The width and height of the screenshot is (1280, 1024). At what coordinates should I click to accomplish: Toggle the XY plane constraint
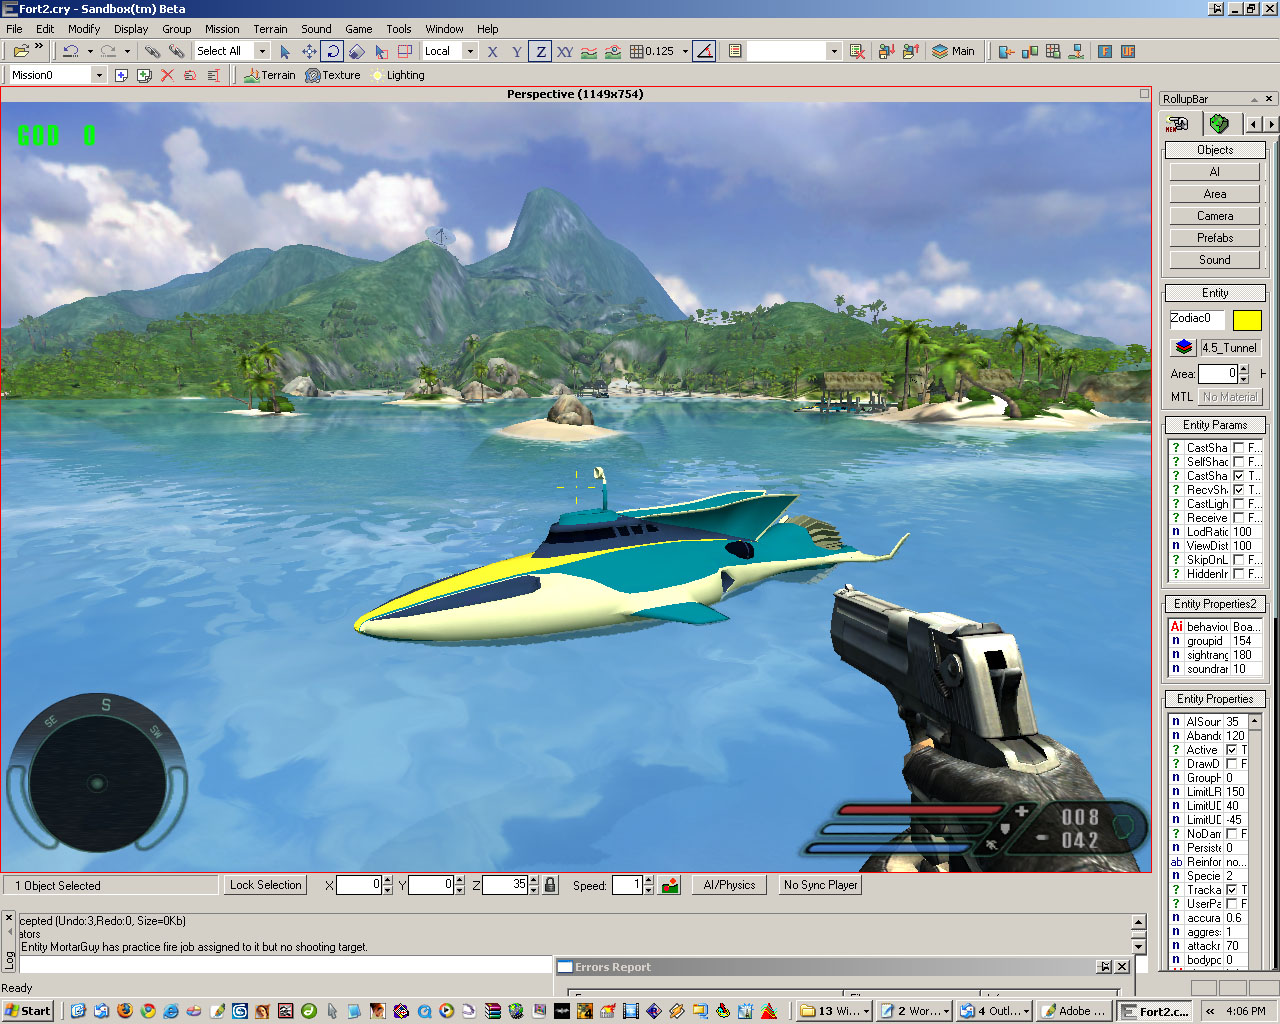(x=565, y=51)
